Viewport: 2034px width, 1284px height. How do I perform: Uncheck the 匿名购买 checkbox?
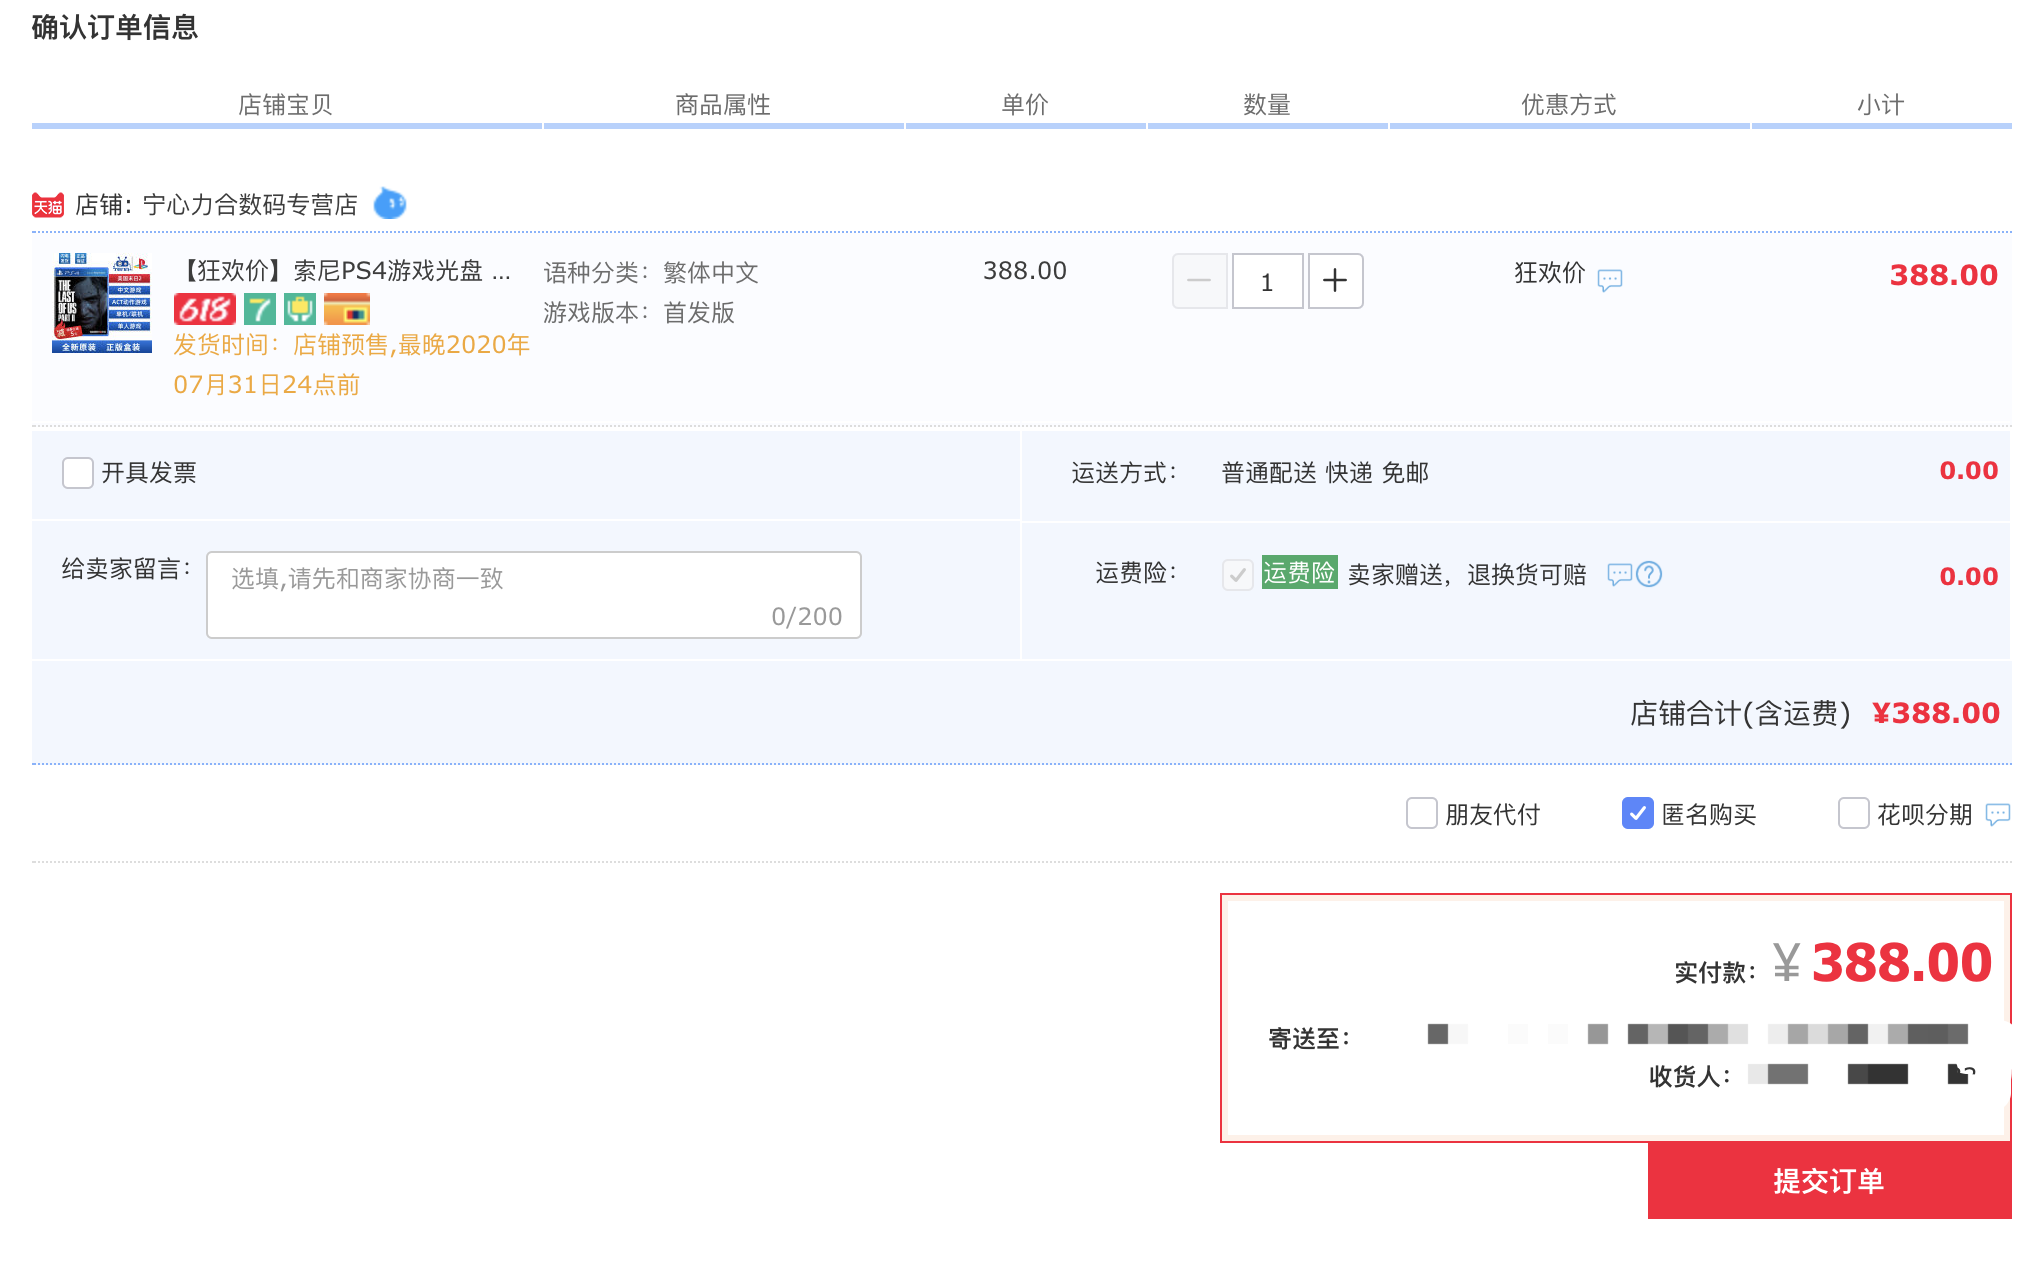(1638, 813)
